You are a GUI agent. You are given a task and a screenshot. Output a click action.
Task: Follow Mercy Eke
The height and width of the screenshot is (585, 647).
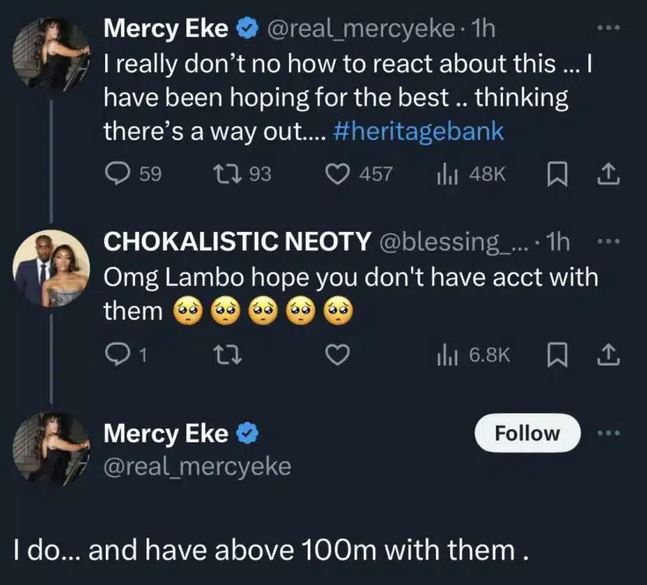tap(527, 433)
